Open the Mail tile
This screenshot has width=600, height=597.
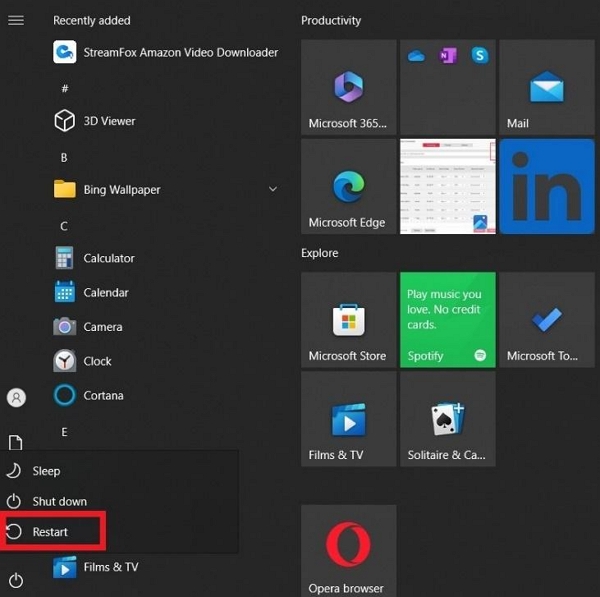tap(547, 87)
